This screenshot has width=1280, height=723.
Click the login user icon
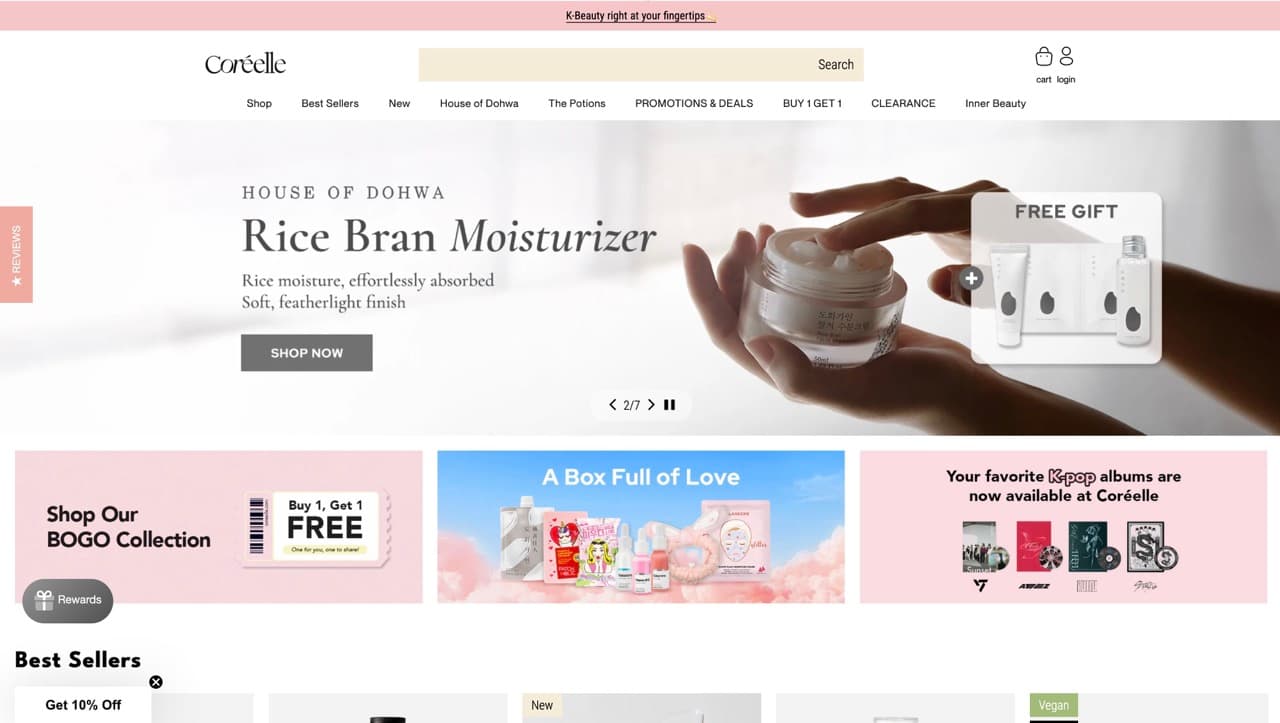click(x=1066, y=56)
